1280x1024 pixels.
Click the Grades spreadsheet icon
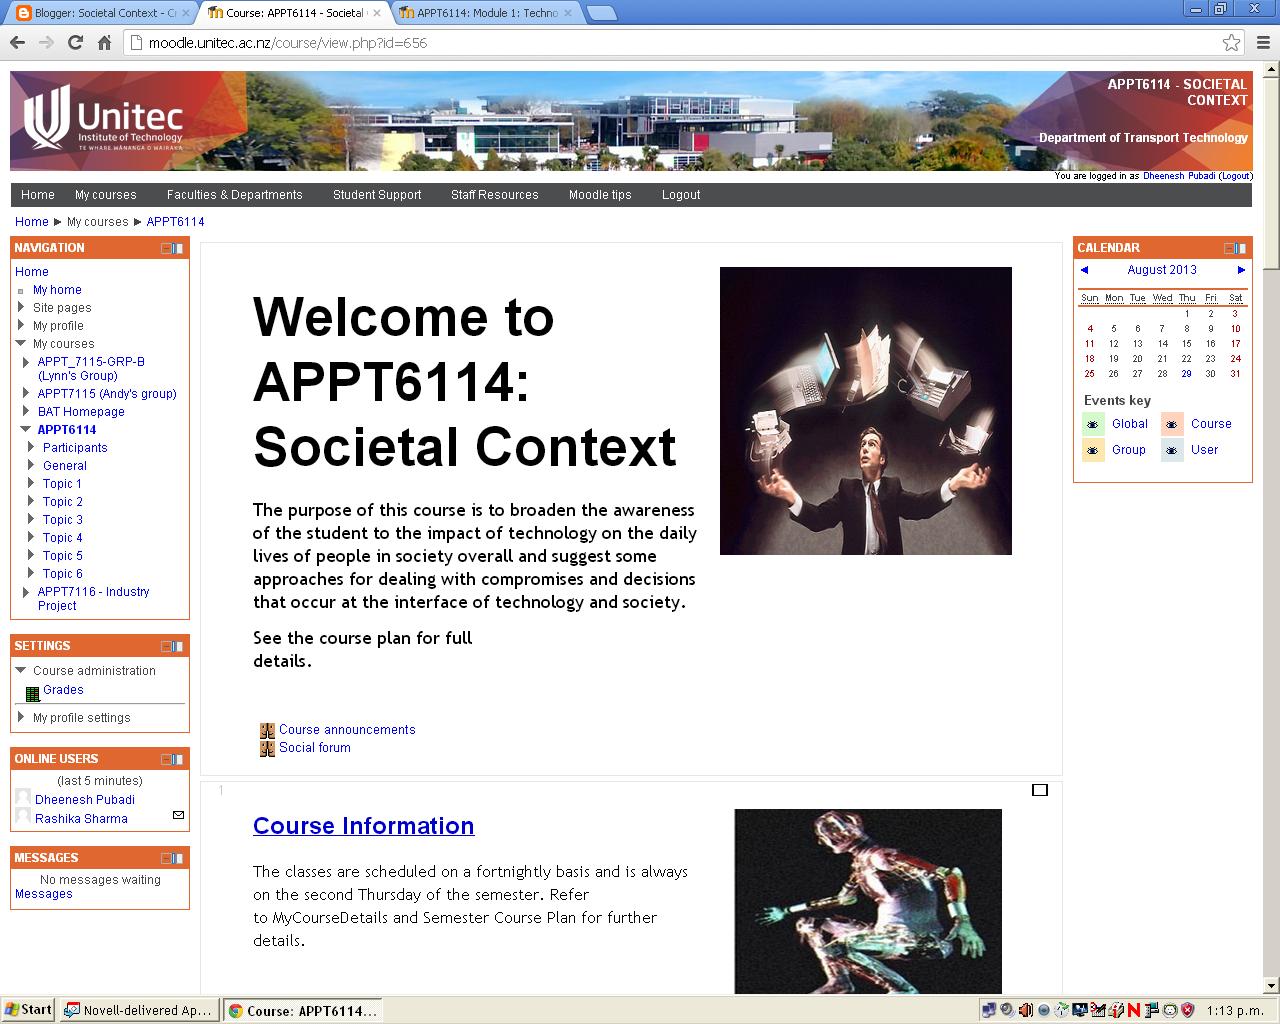point(33,692)
